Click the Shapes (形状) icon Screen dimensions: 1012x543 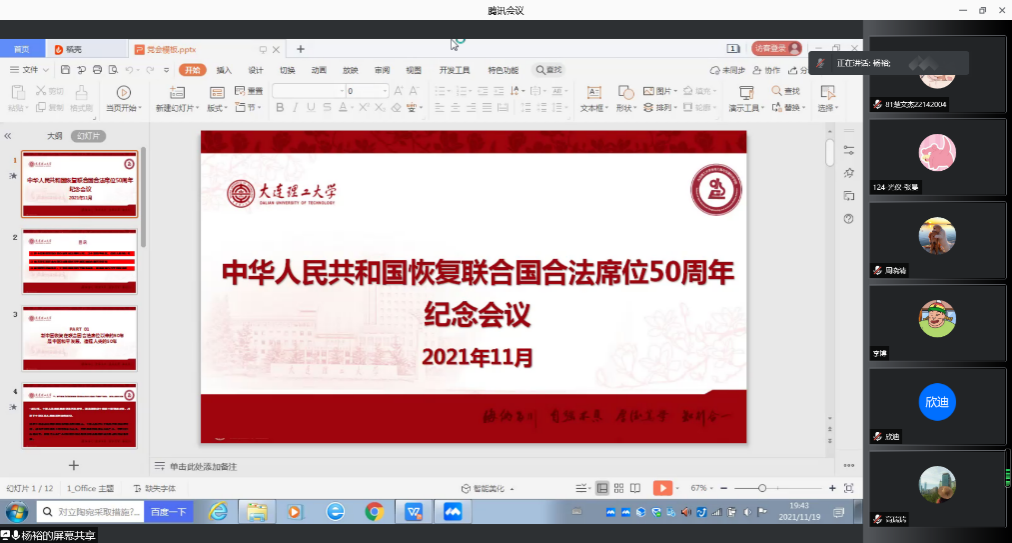click(625, 92)
